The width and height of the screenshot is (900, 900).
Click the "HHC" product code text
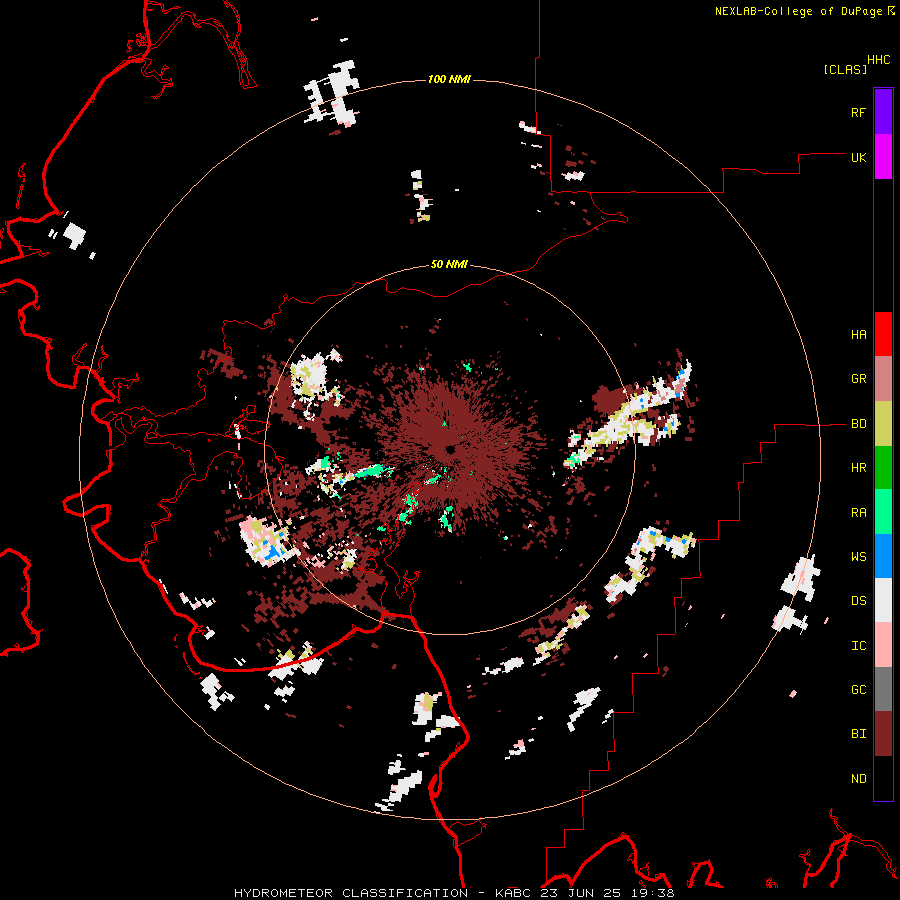pos(878,60)
